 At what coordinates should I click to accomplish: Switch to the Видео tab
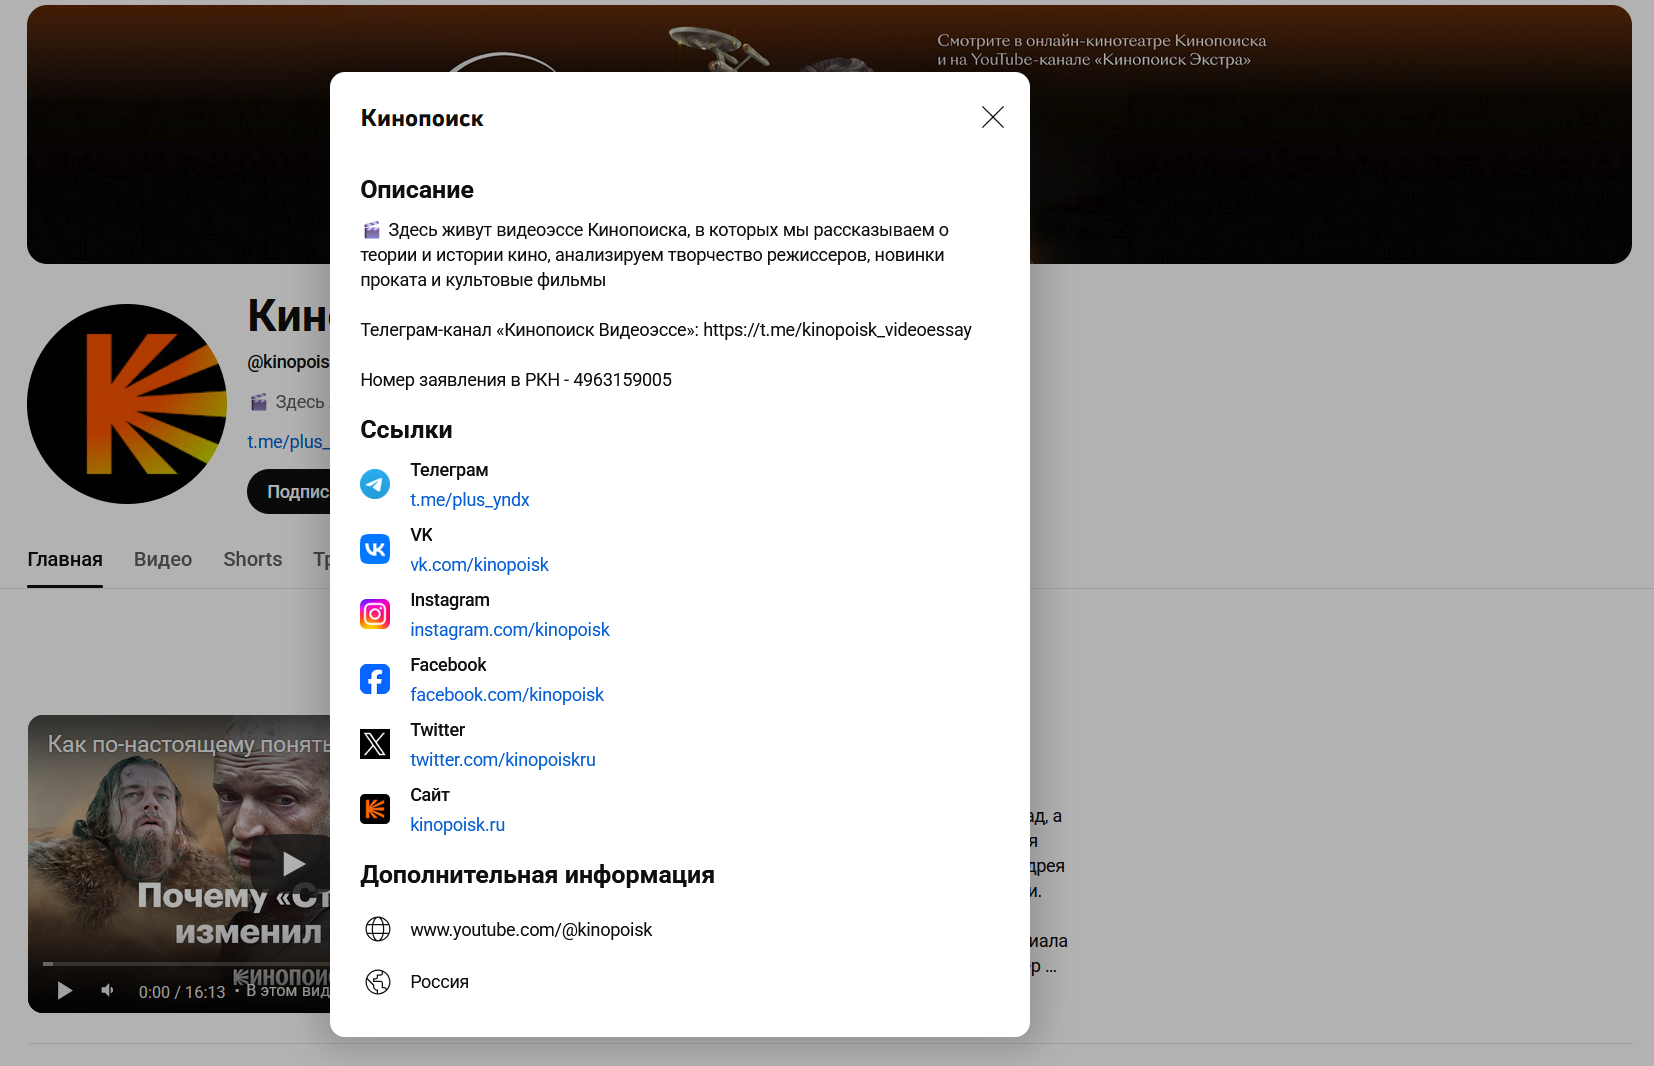click(162, 559)
